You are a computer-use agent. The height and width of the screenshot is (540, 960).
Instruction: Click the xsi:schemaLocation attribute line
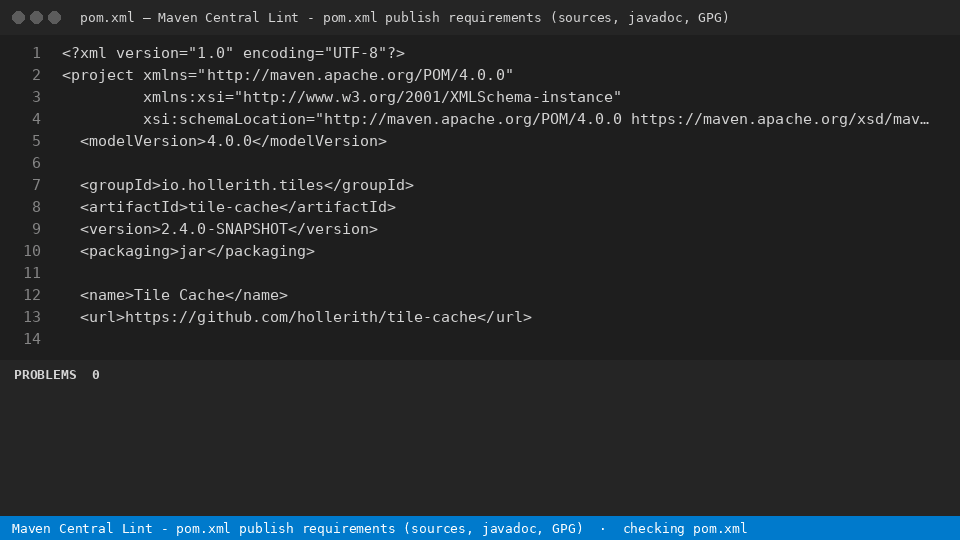point(536,119)
